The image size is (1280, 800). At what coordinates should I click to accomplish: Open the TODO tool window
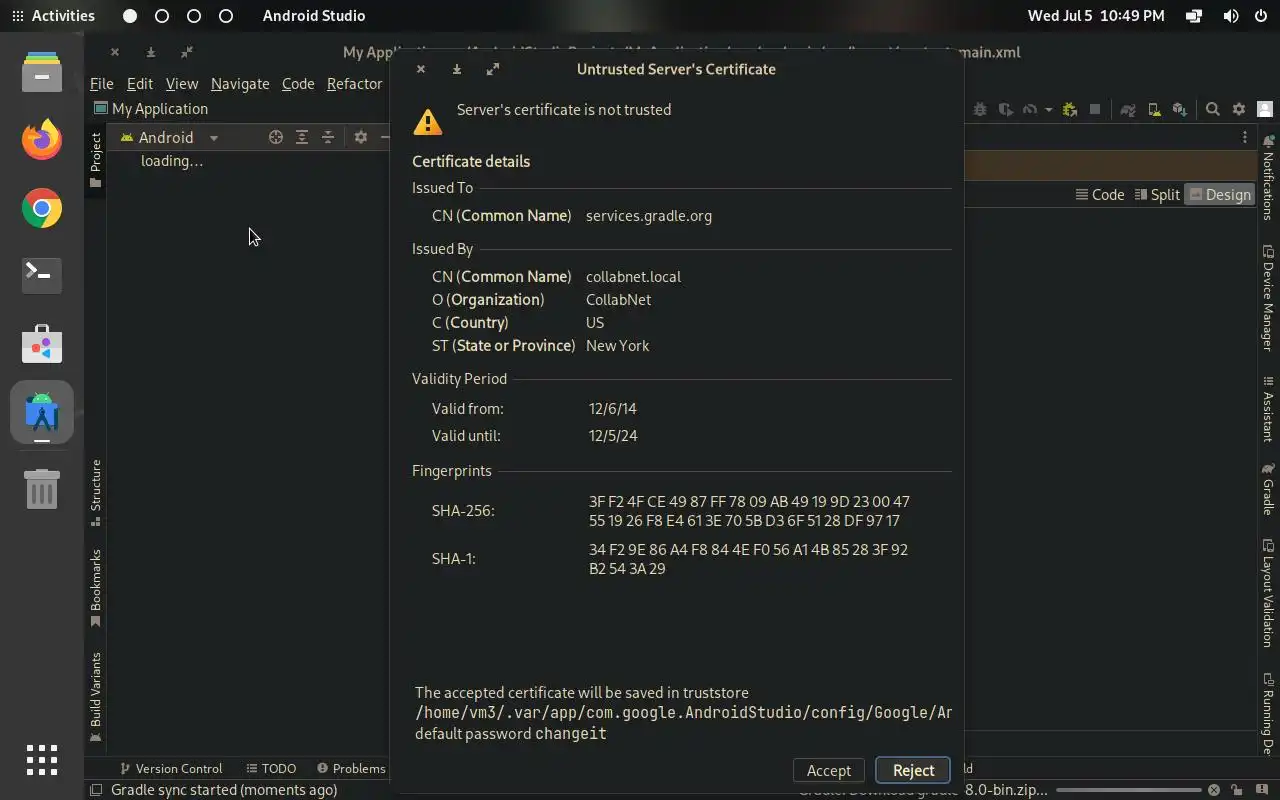point(271,768)
